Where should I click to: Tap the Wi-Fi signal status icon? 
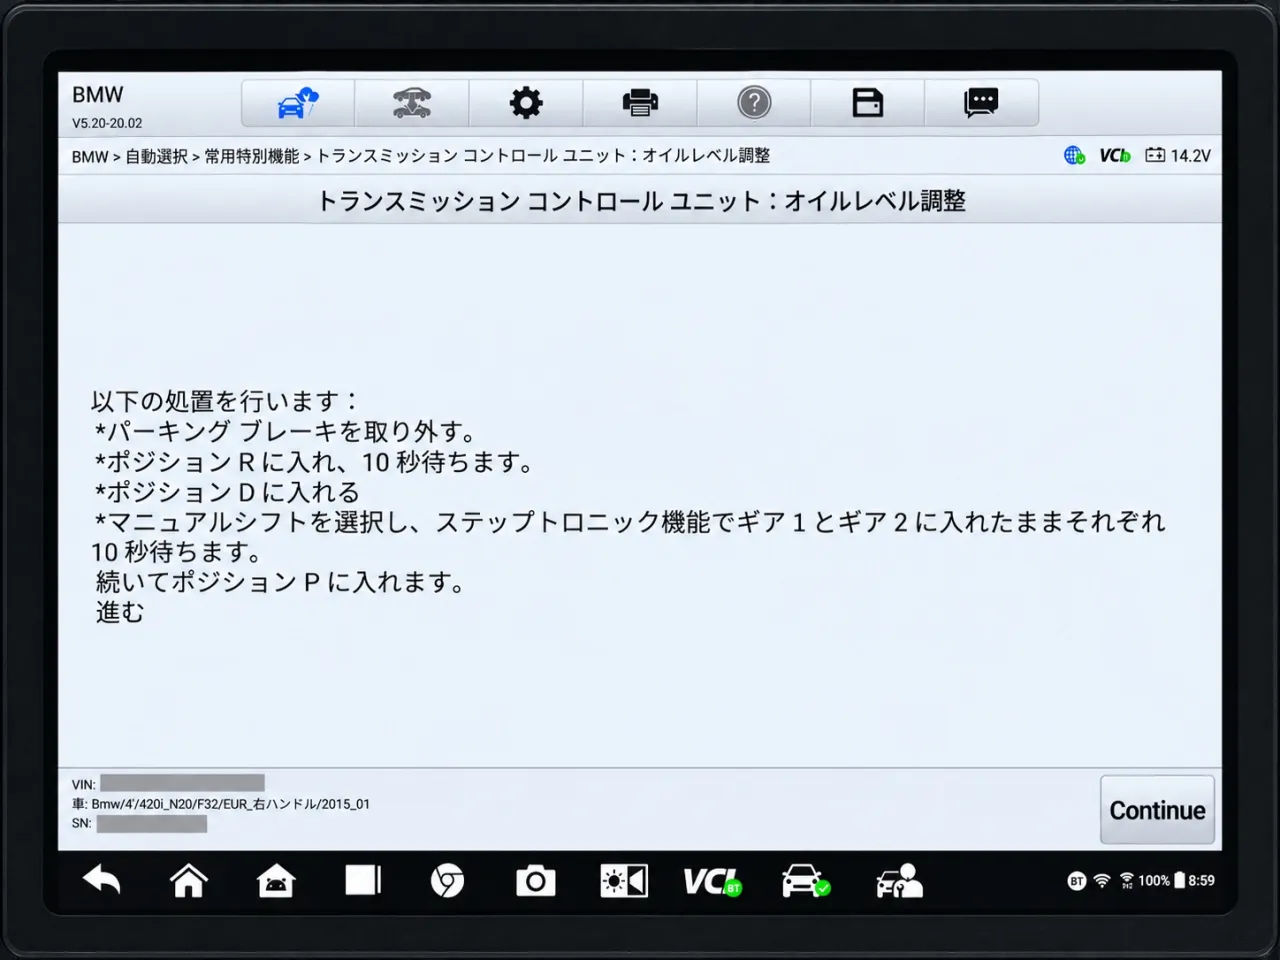click(x=1101, y=881)
